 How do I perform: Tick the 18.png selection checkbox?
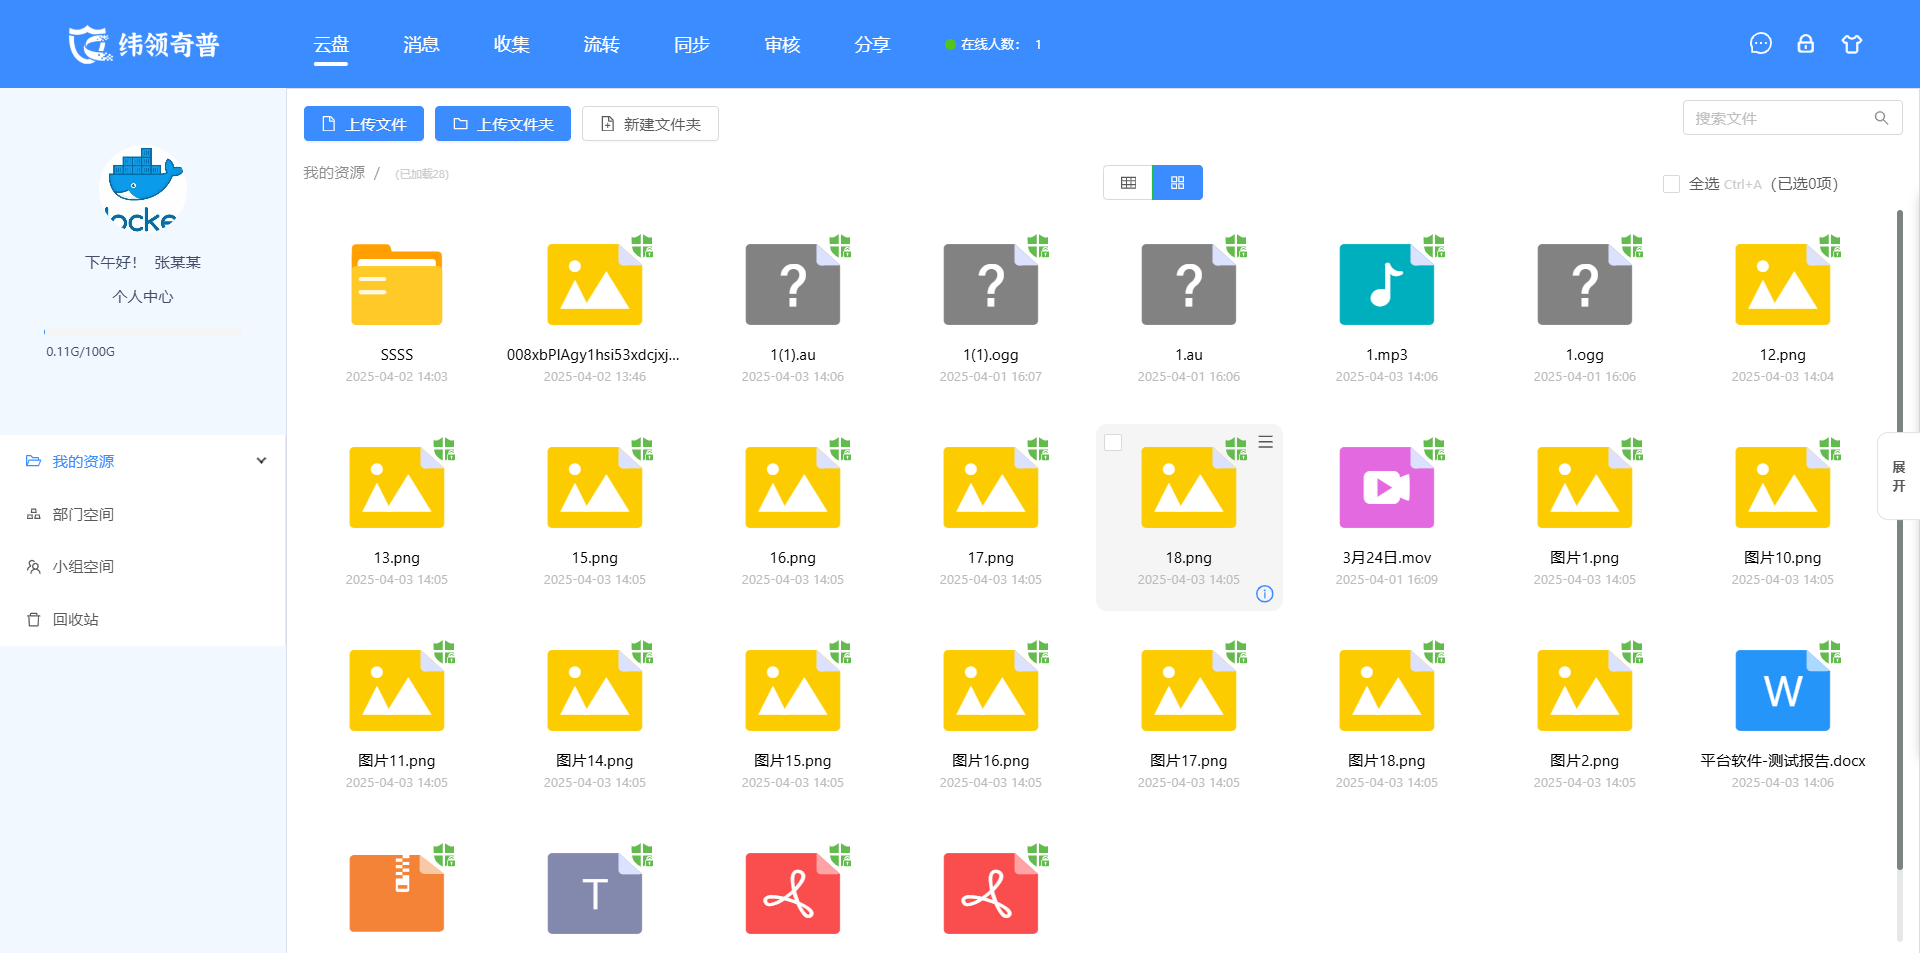(x=1113, y=442)
